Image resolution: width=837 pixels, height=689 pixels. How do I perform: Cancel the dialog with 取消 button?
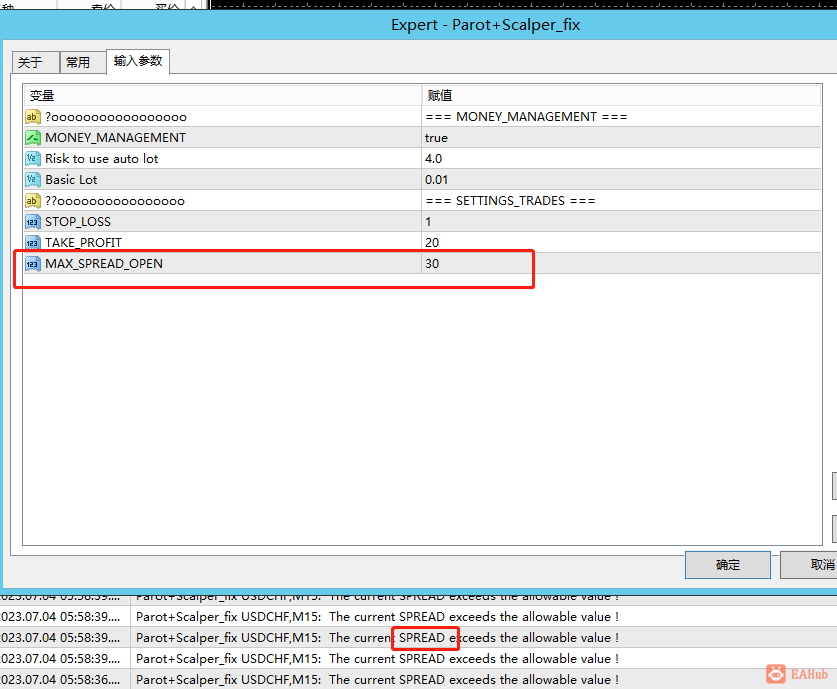pos(811,565)
